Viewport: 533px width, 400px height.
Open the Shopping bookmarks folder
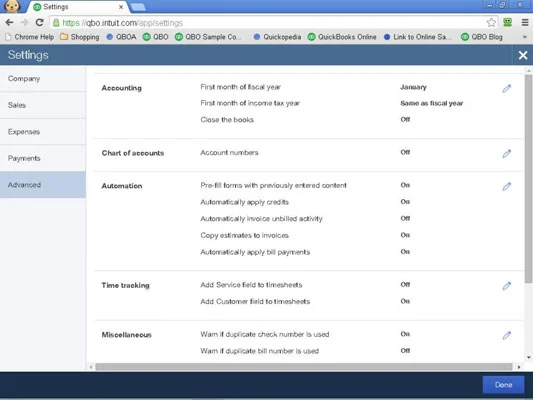[80, 37]
